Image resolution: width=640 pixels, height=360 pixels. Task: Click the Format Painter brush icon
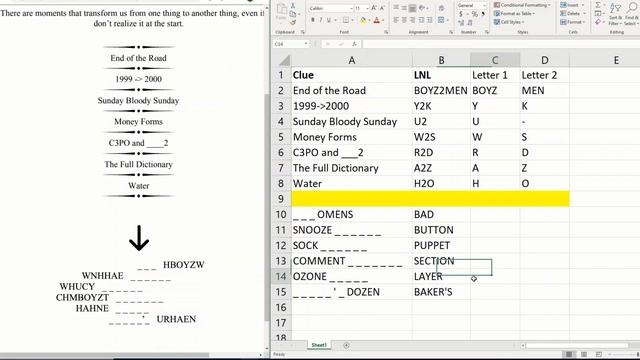(x=293, y=22)
